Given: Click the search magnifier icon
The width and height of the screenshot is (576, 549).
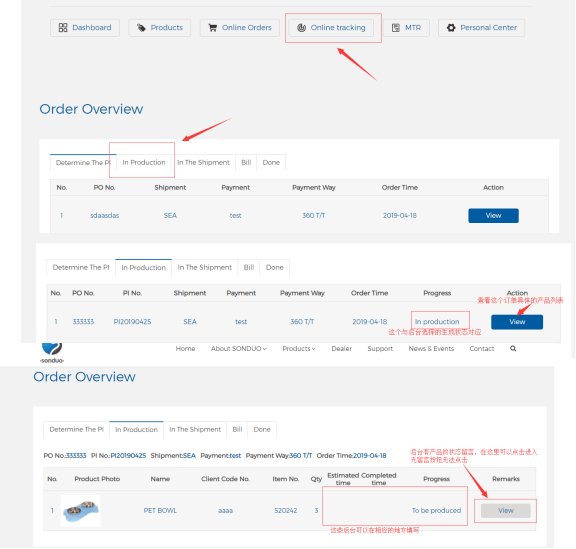Looking at the screenshot, I should click(x=513, y=348).
